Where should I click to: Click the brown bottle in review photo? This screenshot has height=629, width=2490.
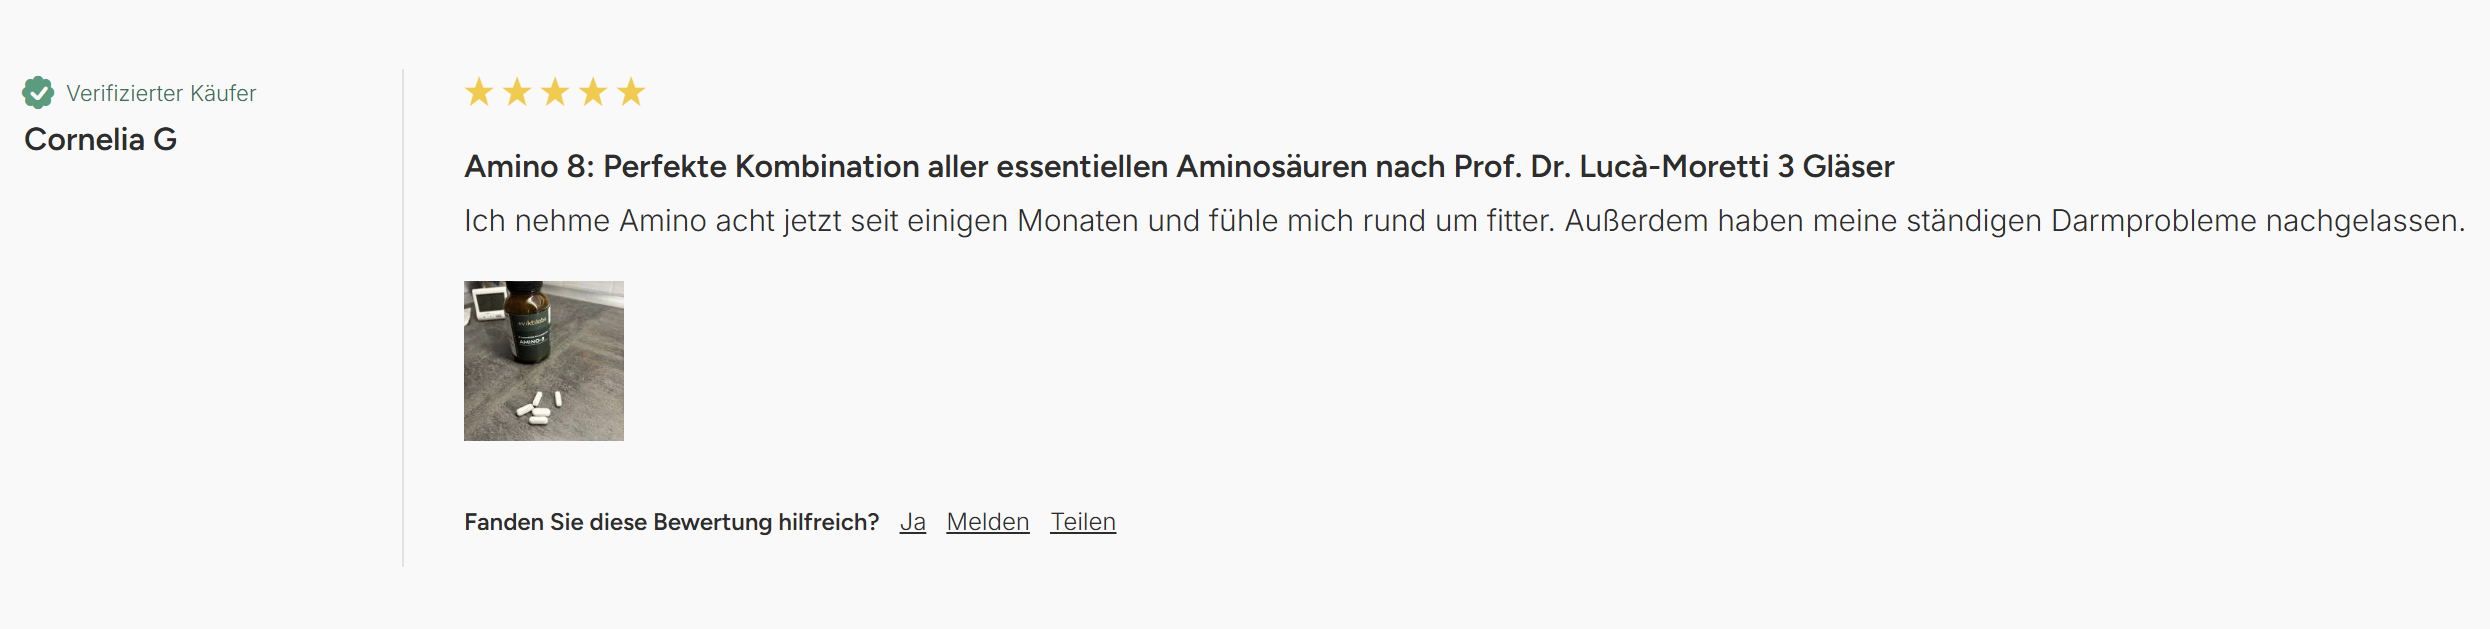[528, 322]
